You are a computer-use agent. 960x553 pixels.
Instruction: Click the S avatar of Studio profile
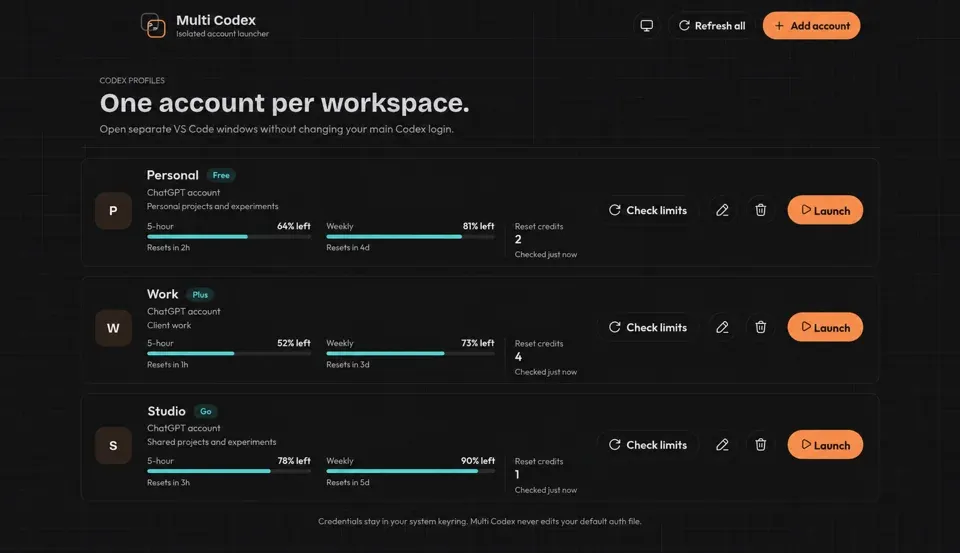click(113, 446)
